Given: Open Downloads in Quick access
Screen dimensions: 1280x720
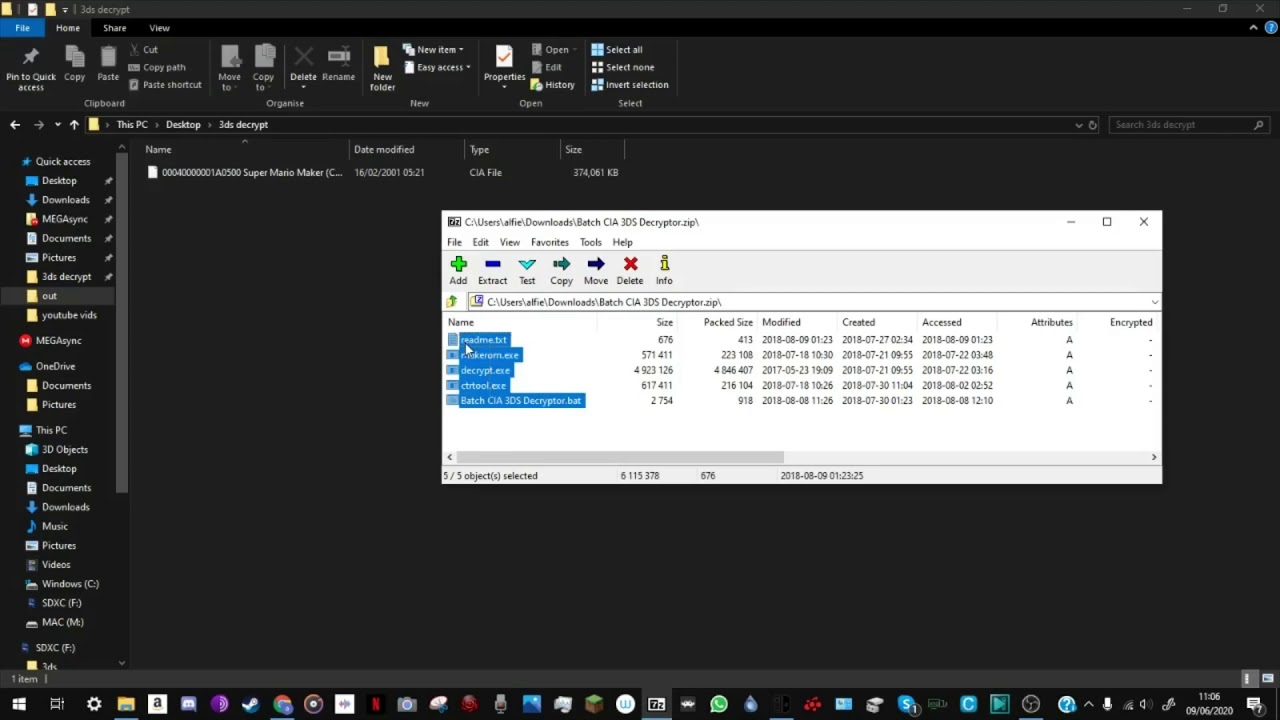Looking at the screenshot, I should pos(65,200).
